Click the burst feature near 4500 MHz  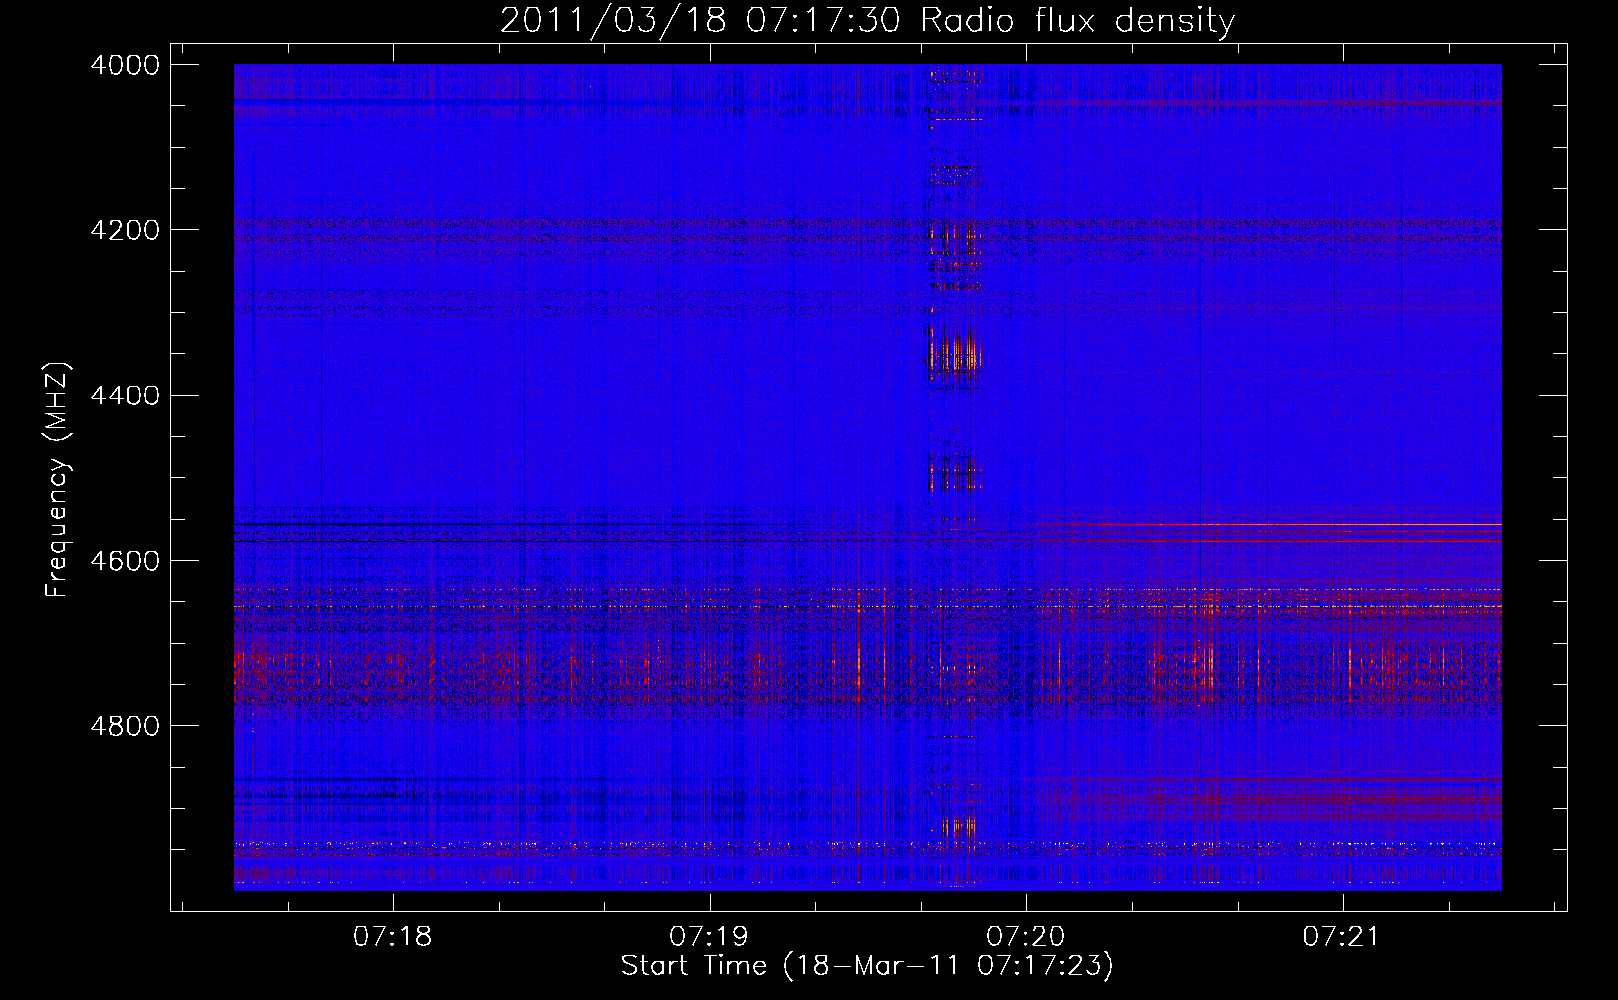(955, 472)
